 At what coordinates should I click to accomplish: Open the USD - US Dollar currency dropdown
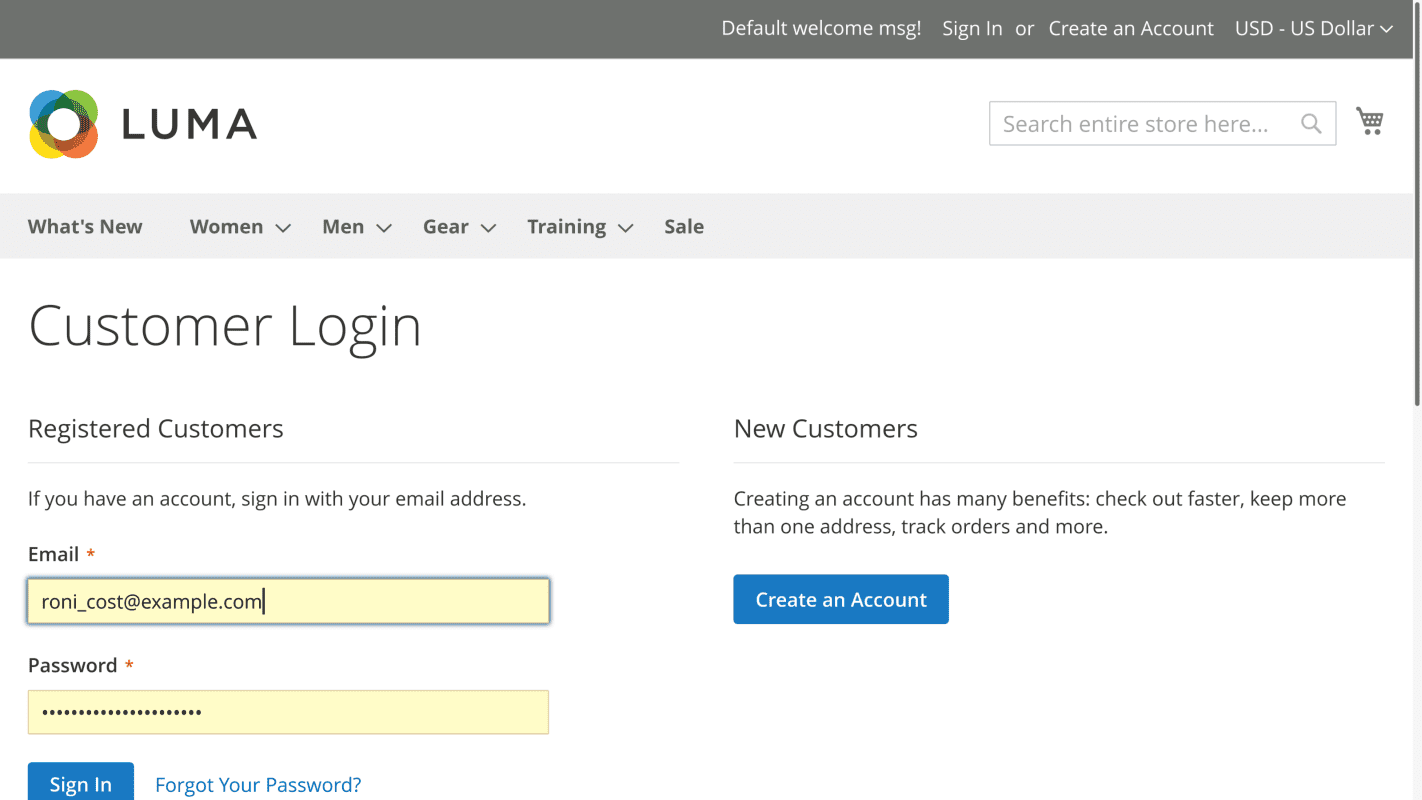1313,28
